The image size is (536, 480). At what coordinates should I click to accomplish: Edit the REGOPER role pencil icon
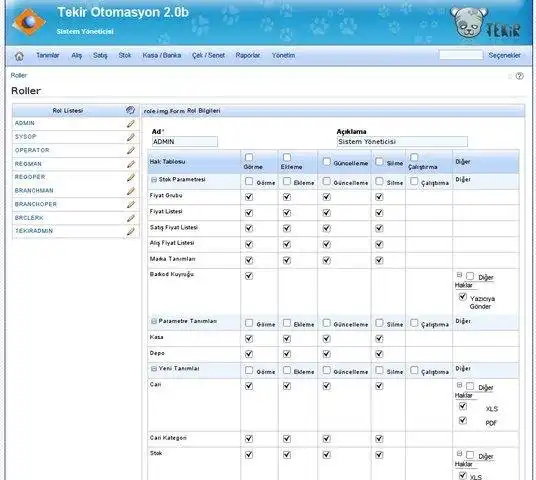[131, 177]
